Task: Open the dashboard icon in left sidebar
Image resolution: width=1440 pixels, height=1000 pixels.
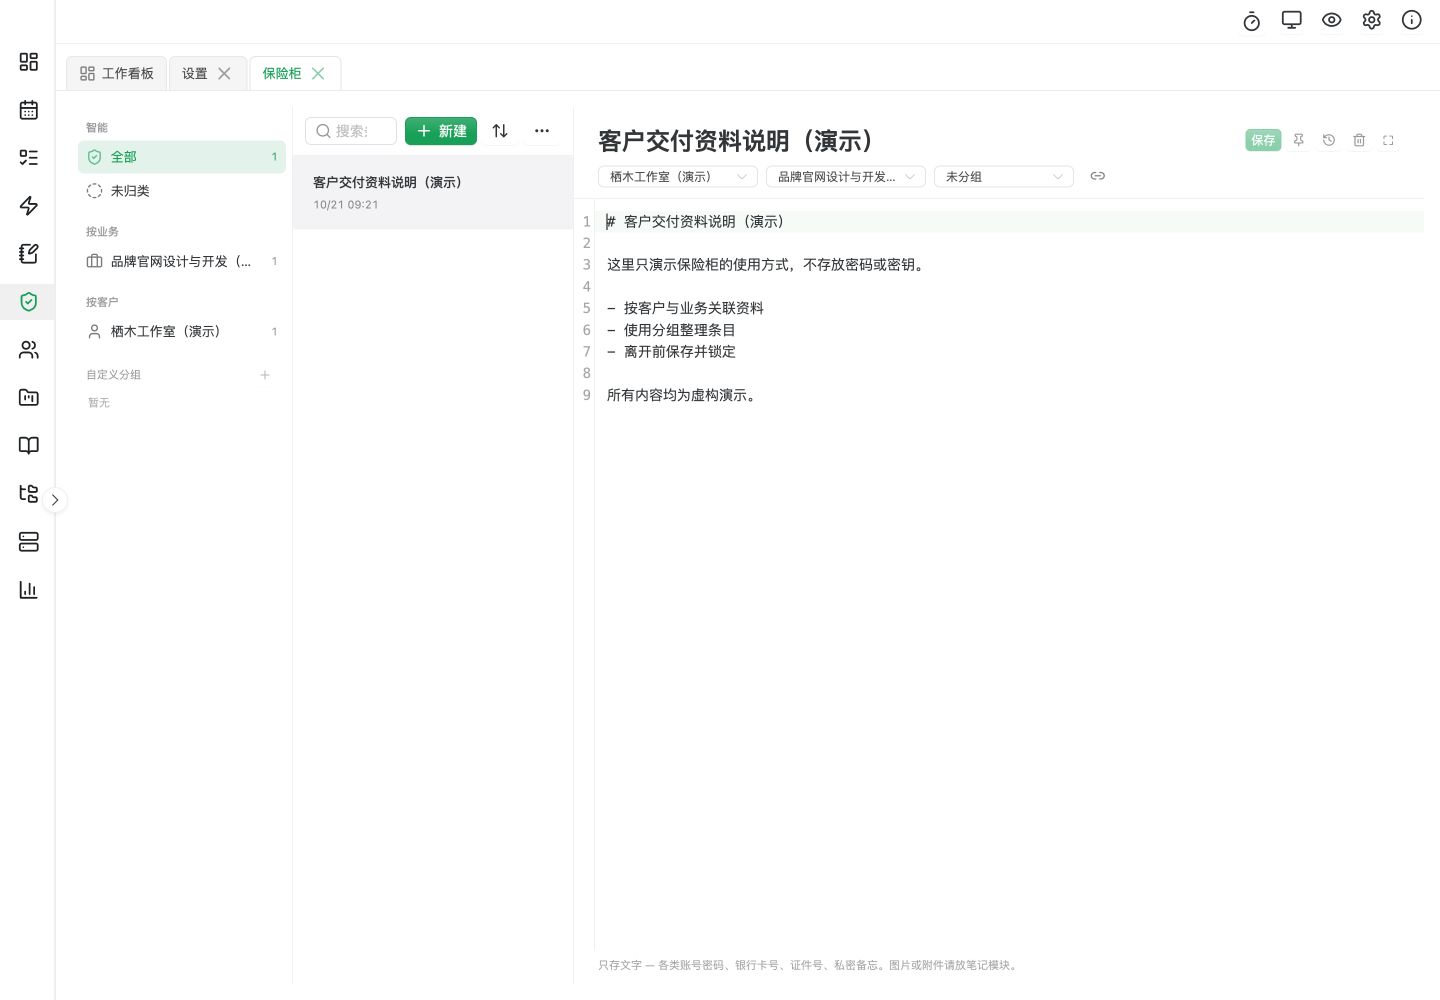Action: [29, 62]
